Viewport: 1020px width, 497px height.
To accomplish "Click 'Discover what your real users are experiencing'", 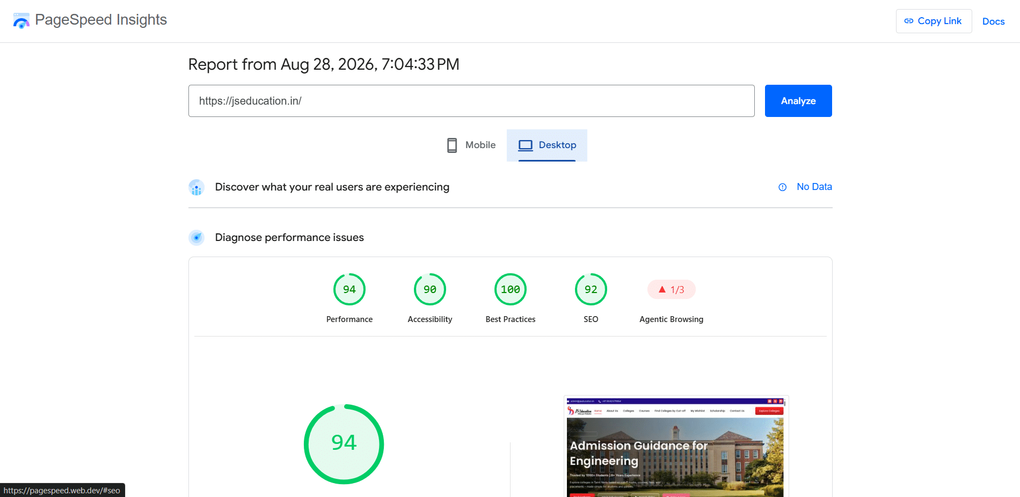I will pyautogui.click(x=332, y=187).
